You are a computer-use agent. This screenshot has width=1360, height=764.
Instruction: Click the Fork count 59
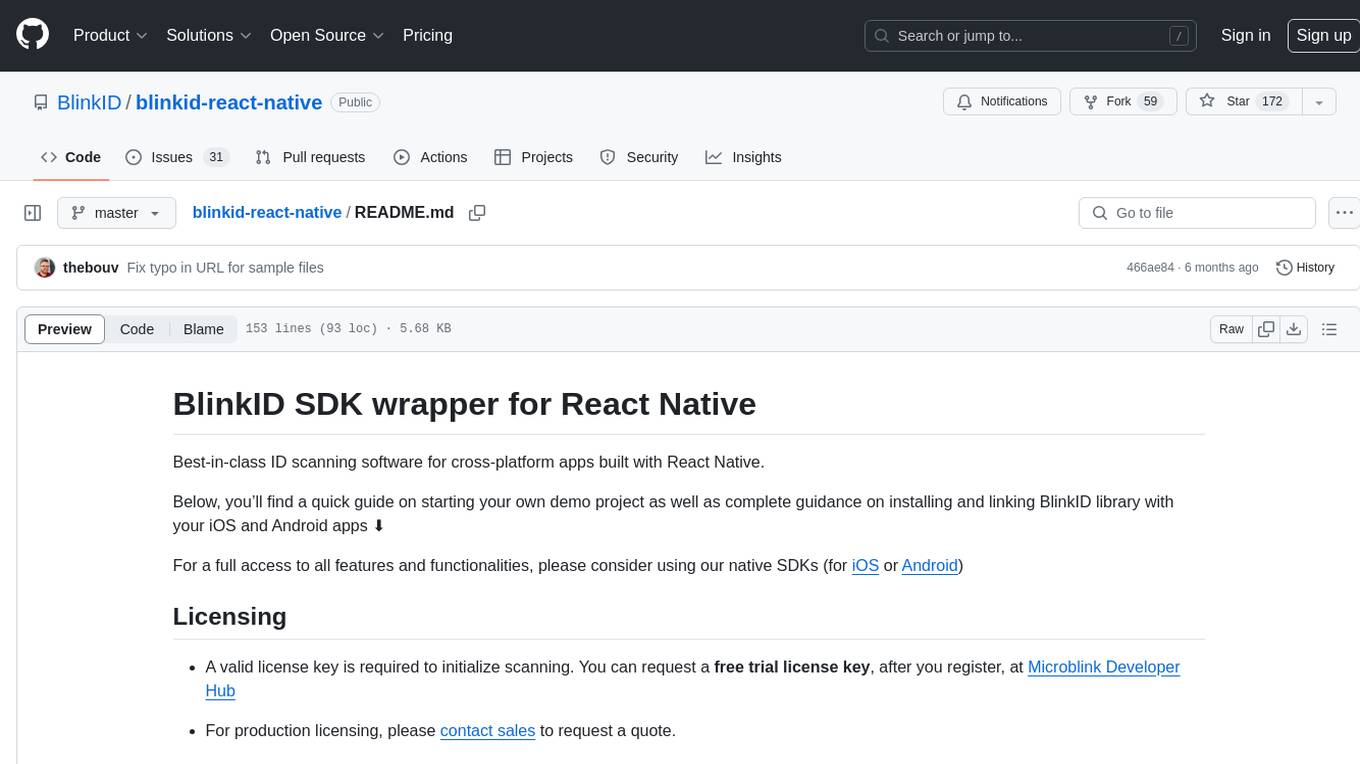coord(1150,102)
